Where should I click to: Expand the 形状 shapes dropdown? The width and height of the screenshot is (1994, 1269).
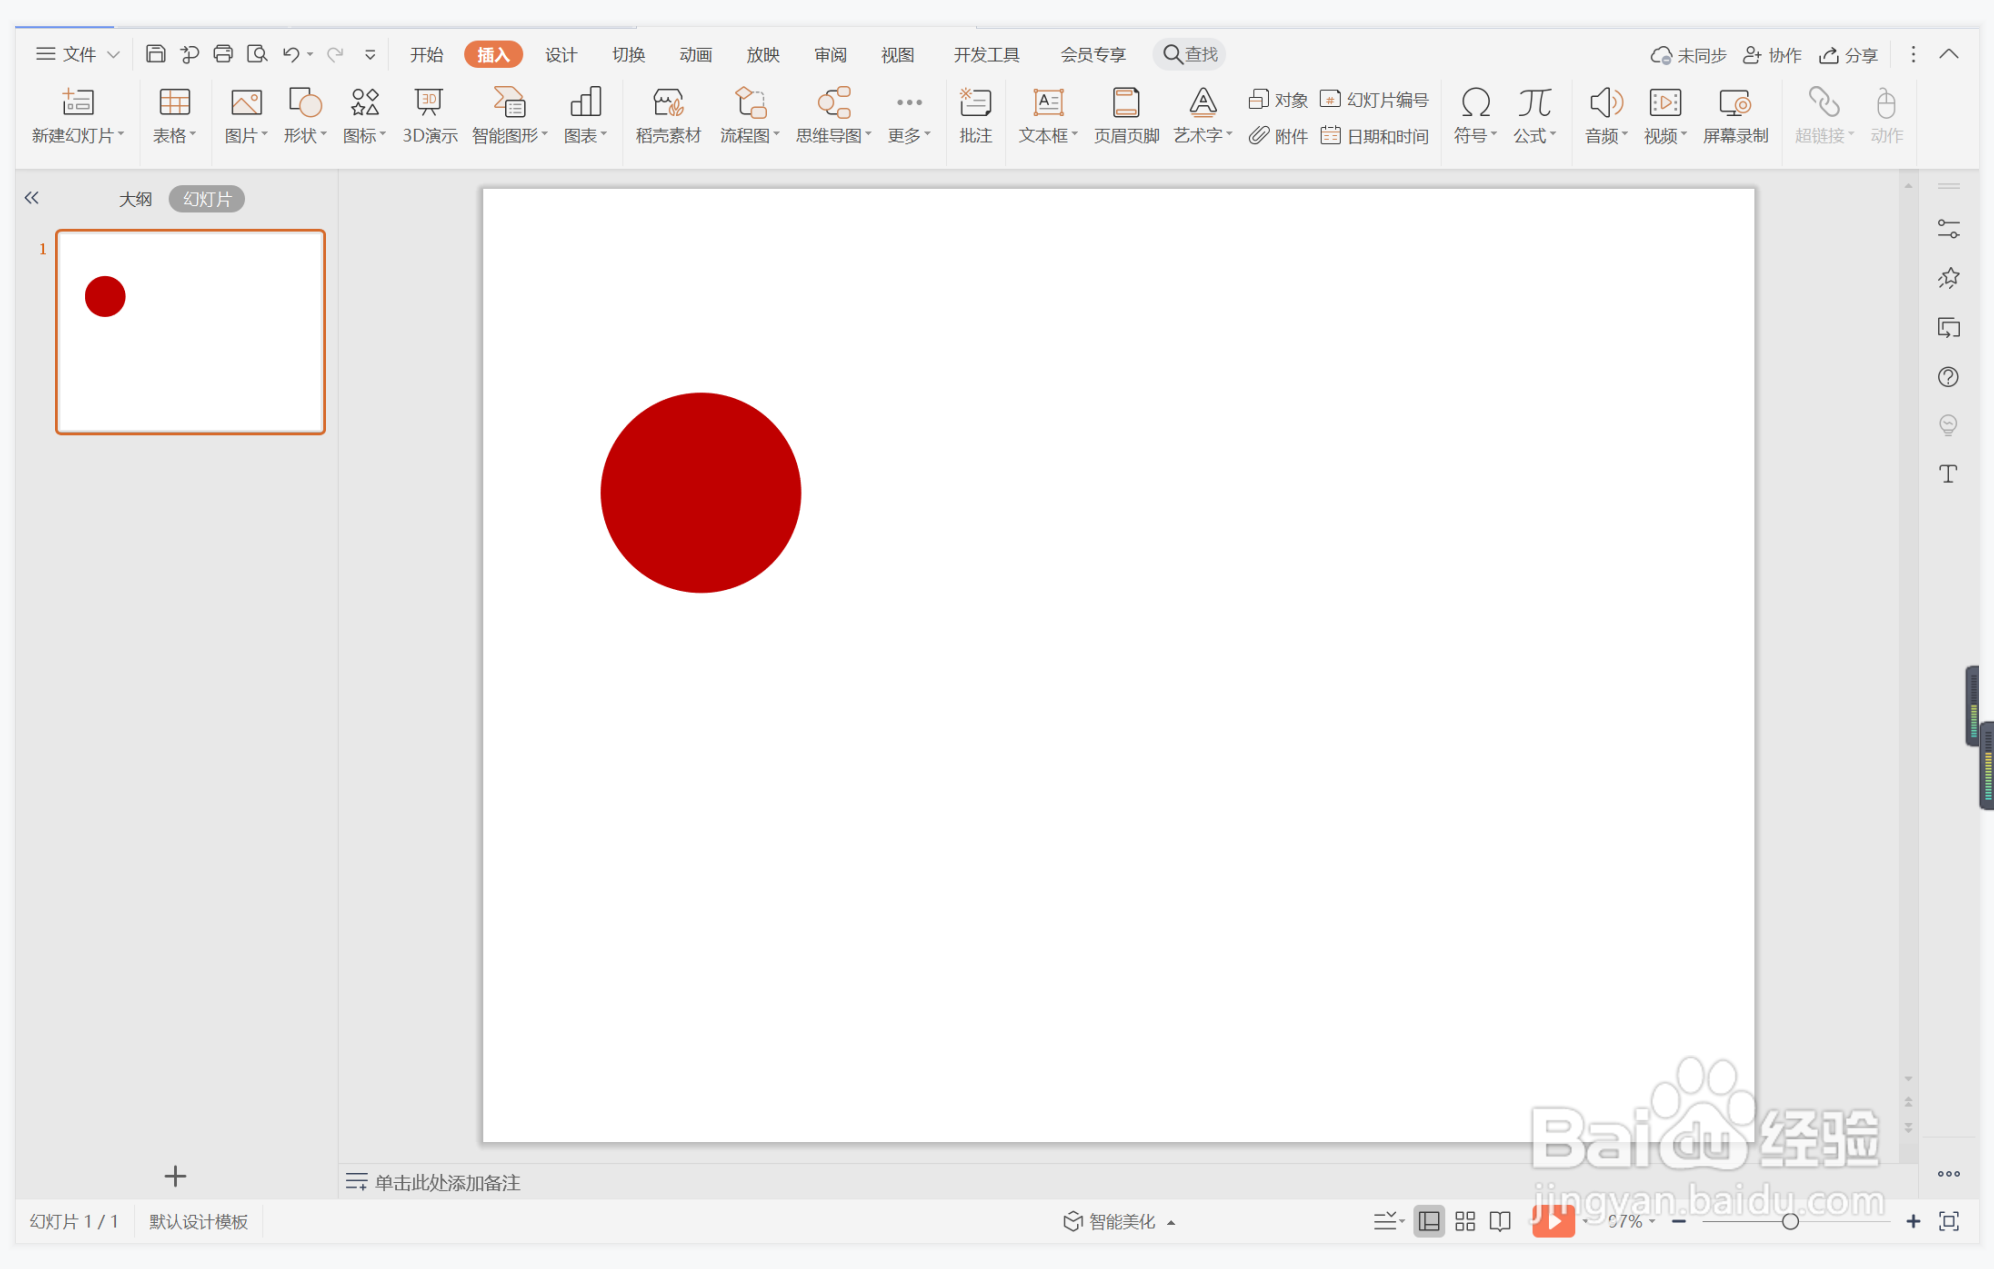click(x=323, y=135)
